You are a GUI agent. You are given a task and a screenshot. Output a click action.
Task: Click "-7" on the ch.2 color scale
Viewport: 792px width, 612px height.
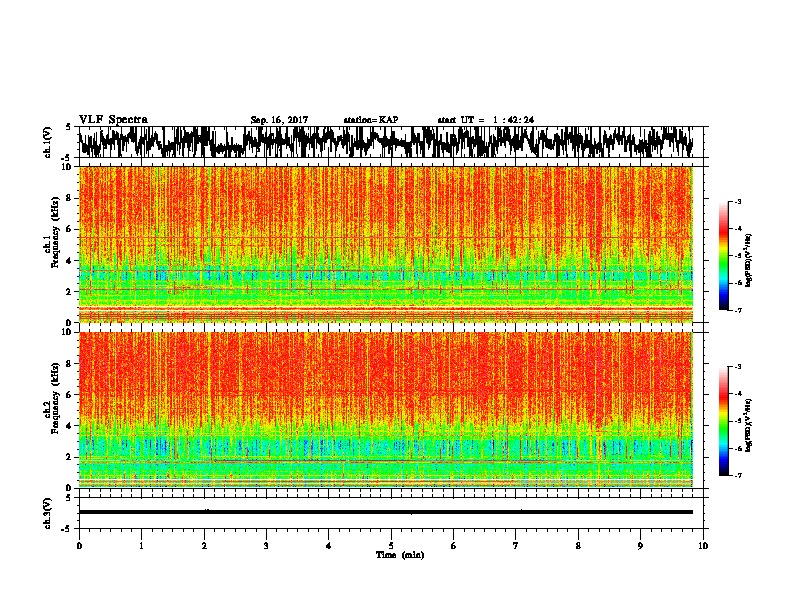(x=737, y=475)
